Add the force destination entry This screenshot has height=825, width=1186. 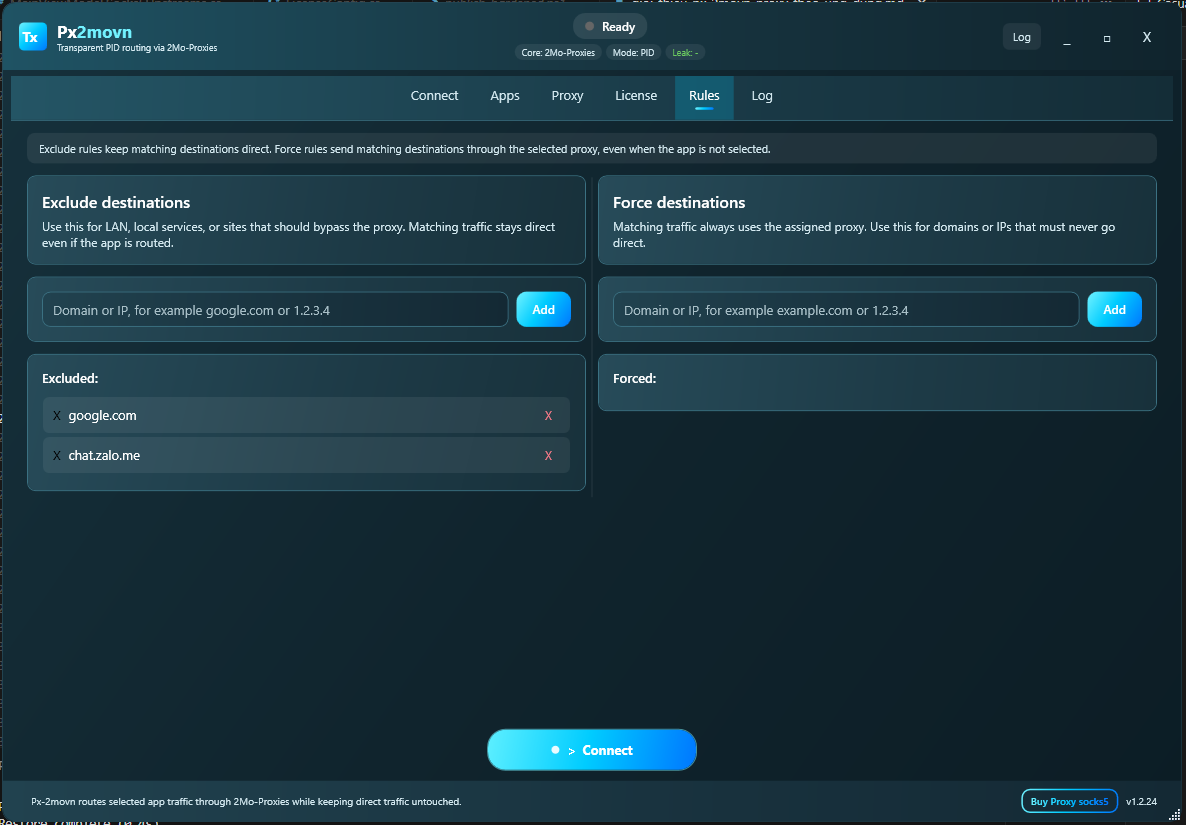pyautogui.click(x=1114, y=309)
